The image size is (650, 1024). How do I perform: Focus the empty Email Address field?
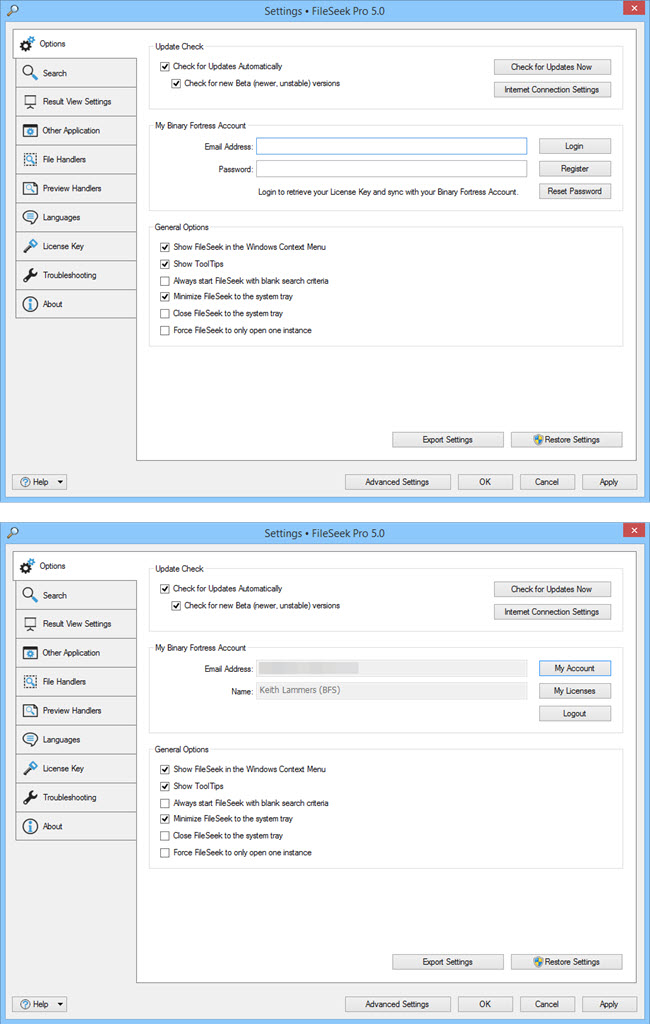(x=391, y=146)
